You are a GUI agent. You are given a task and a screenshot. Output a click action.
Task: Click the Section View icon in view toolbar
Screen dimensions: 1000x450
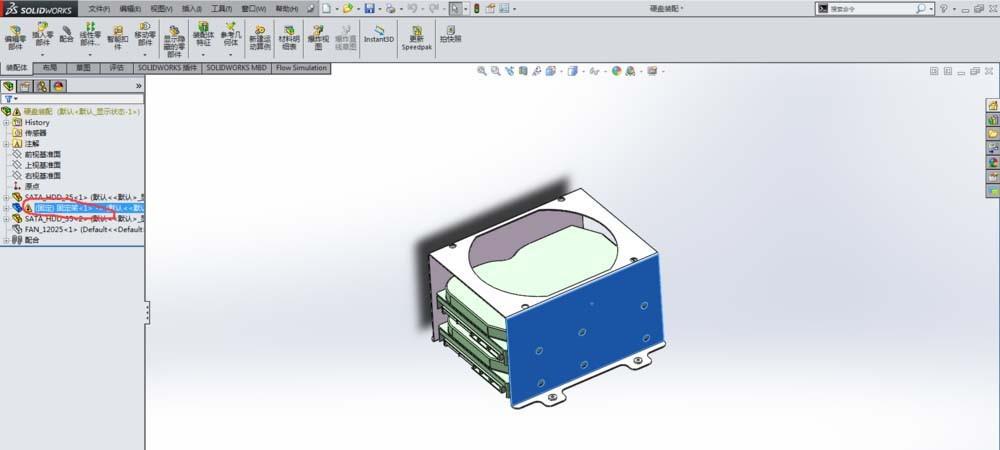[523, 71]
